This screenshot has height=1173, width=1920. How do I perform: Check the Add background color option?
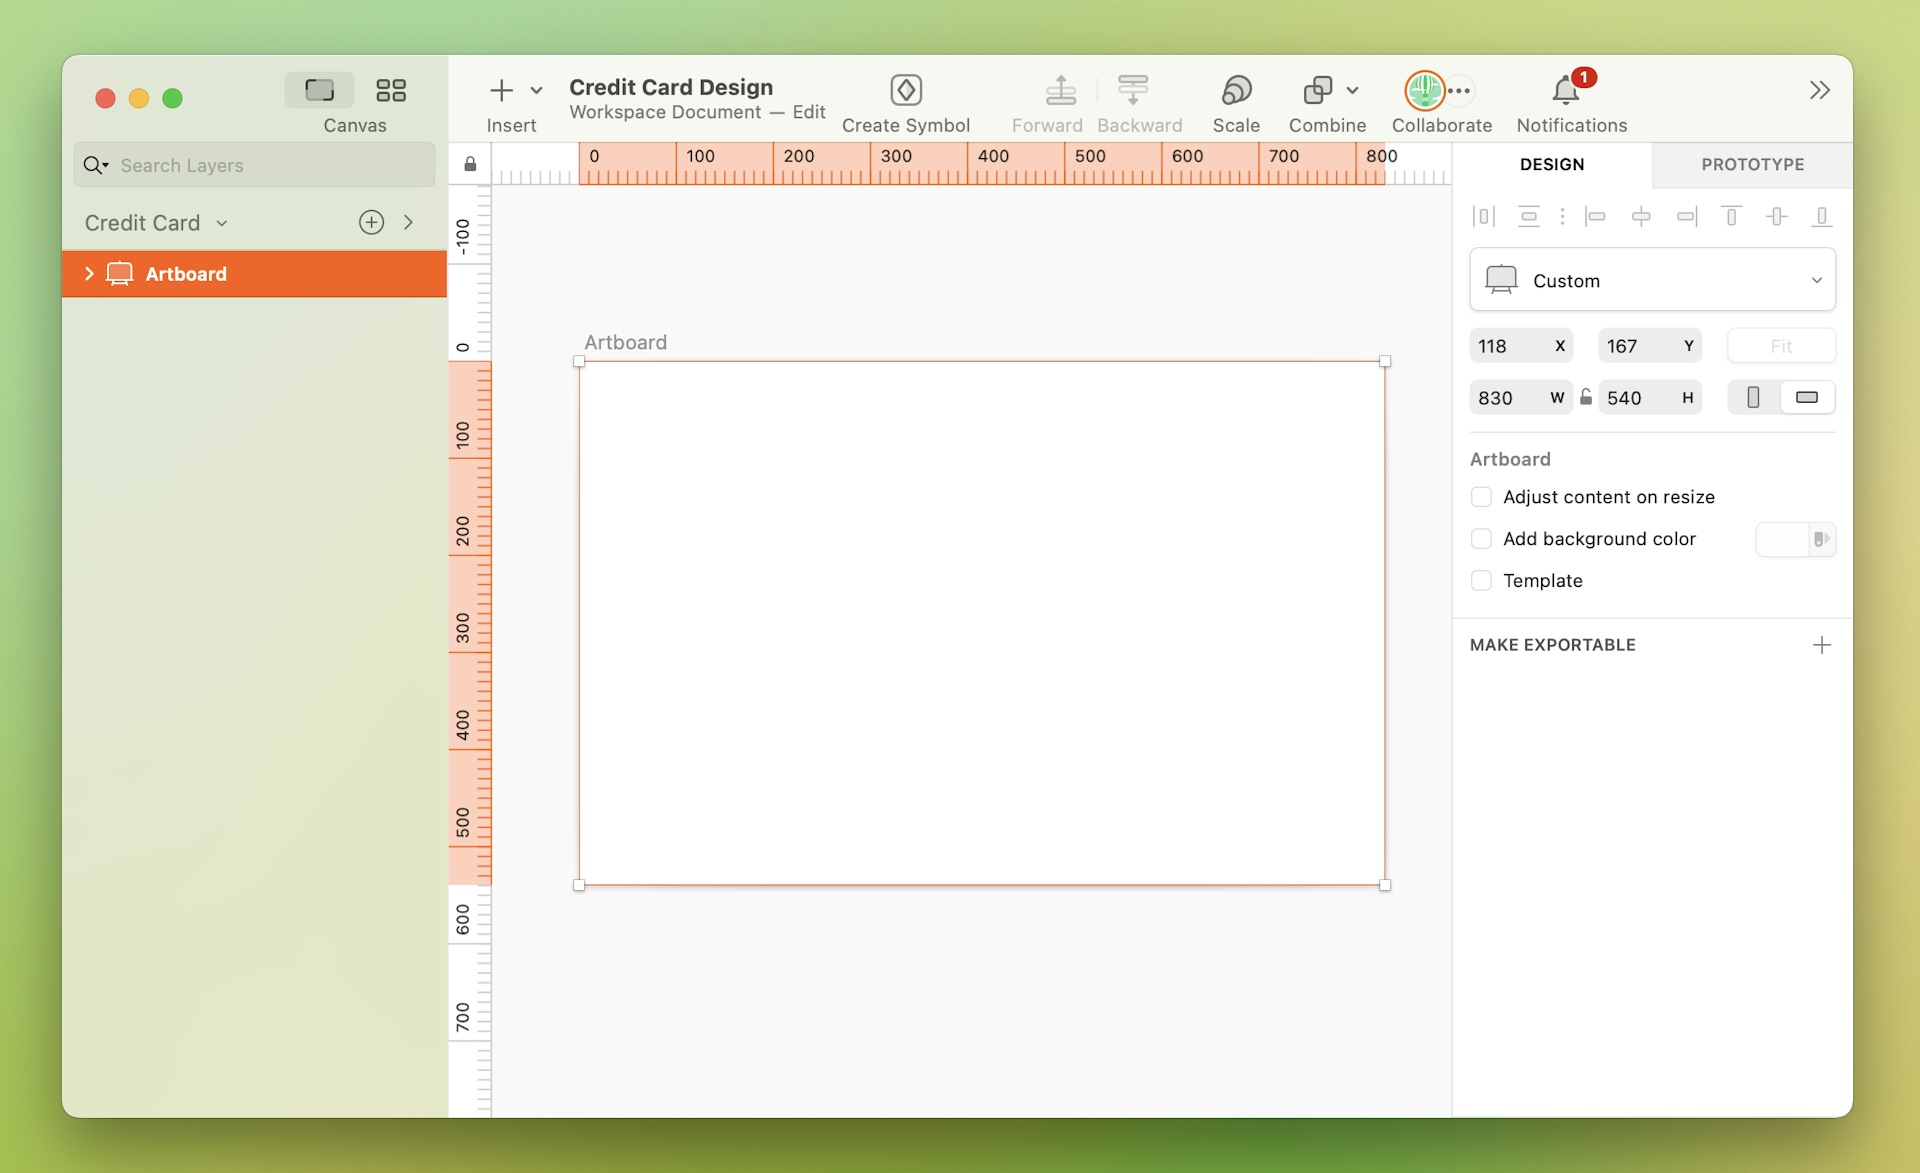(x=1481, y=538)
